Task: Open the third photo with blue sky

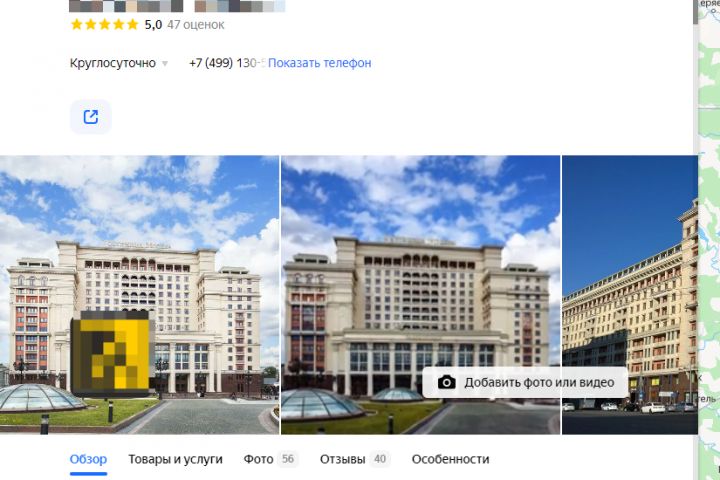Action: [x=630, y=294]
